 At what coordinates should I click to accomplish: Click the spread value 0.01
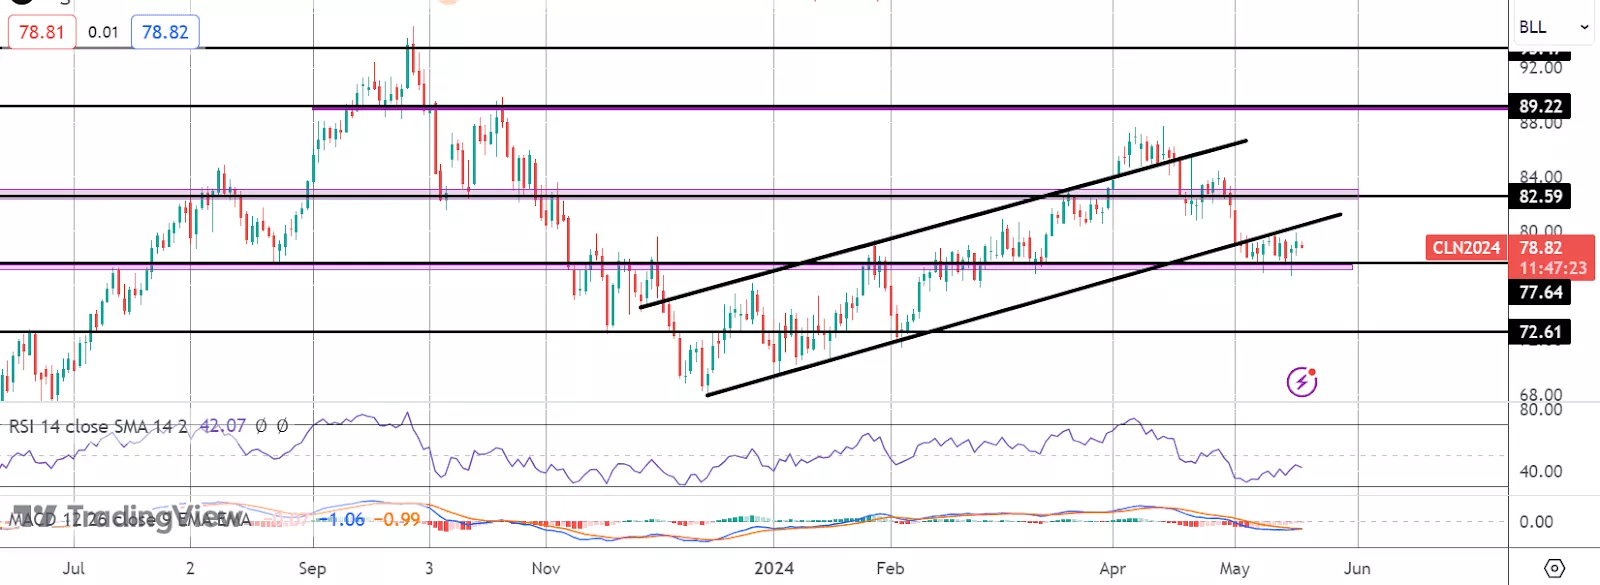pos(103,32)
